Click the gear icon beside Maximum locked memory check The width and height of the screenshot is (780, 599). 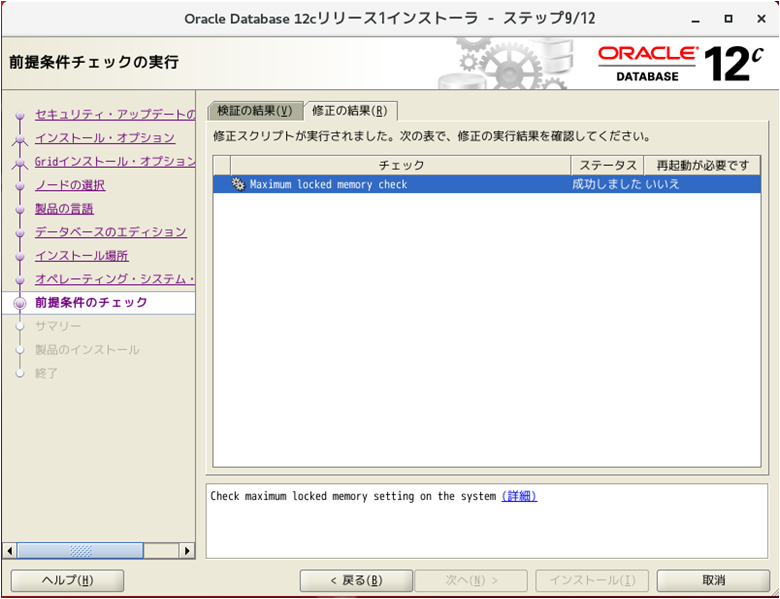pyautogui.click(x=238, y=185)
